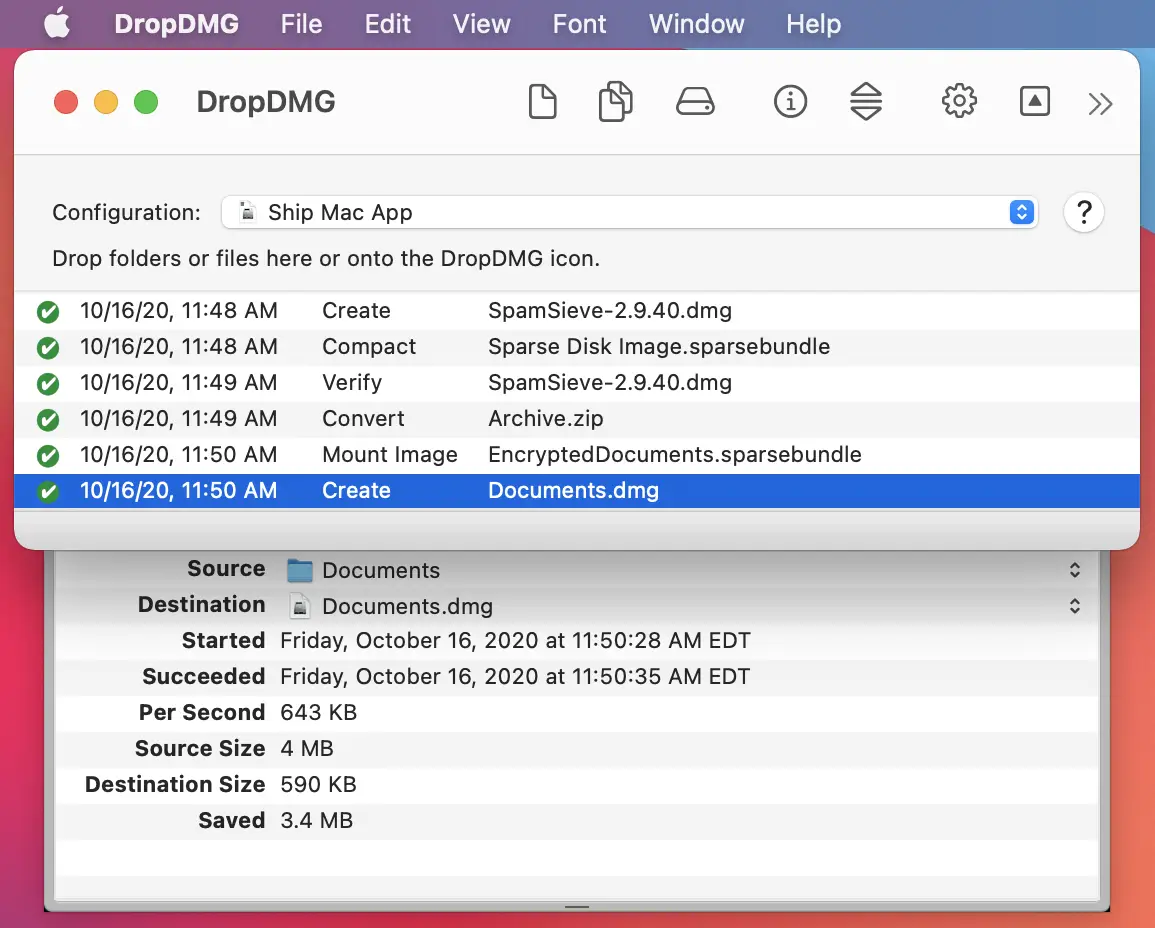The image size is (1155, 928).
Task: Click the Source Size 4 MB value
Action: click(306, 749)
